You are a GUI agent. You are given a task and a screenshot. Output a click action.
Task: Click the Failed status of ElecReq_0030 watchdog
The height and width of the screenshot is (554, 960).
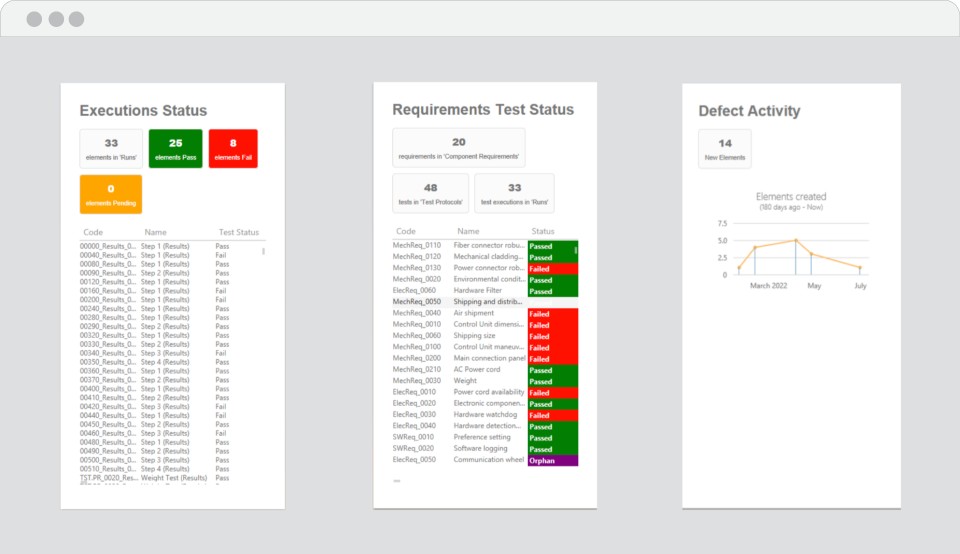[553, 414]
